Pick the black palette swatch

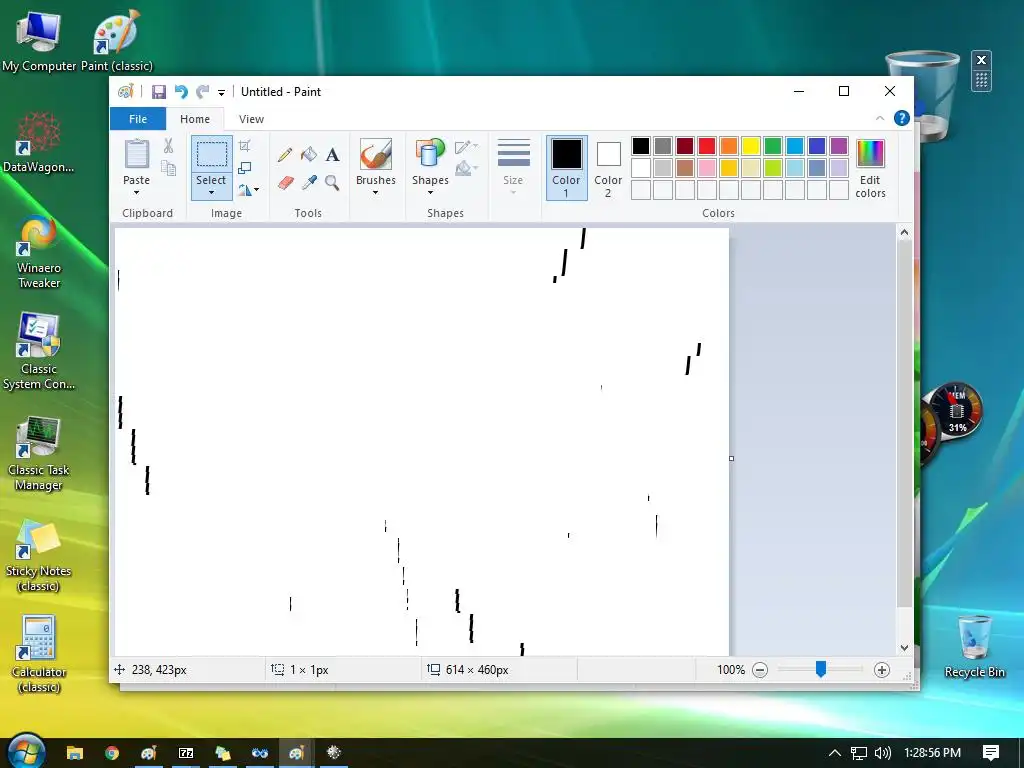click(641, 146)
